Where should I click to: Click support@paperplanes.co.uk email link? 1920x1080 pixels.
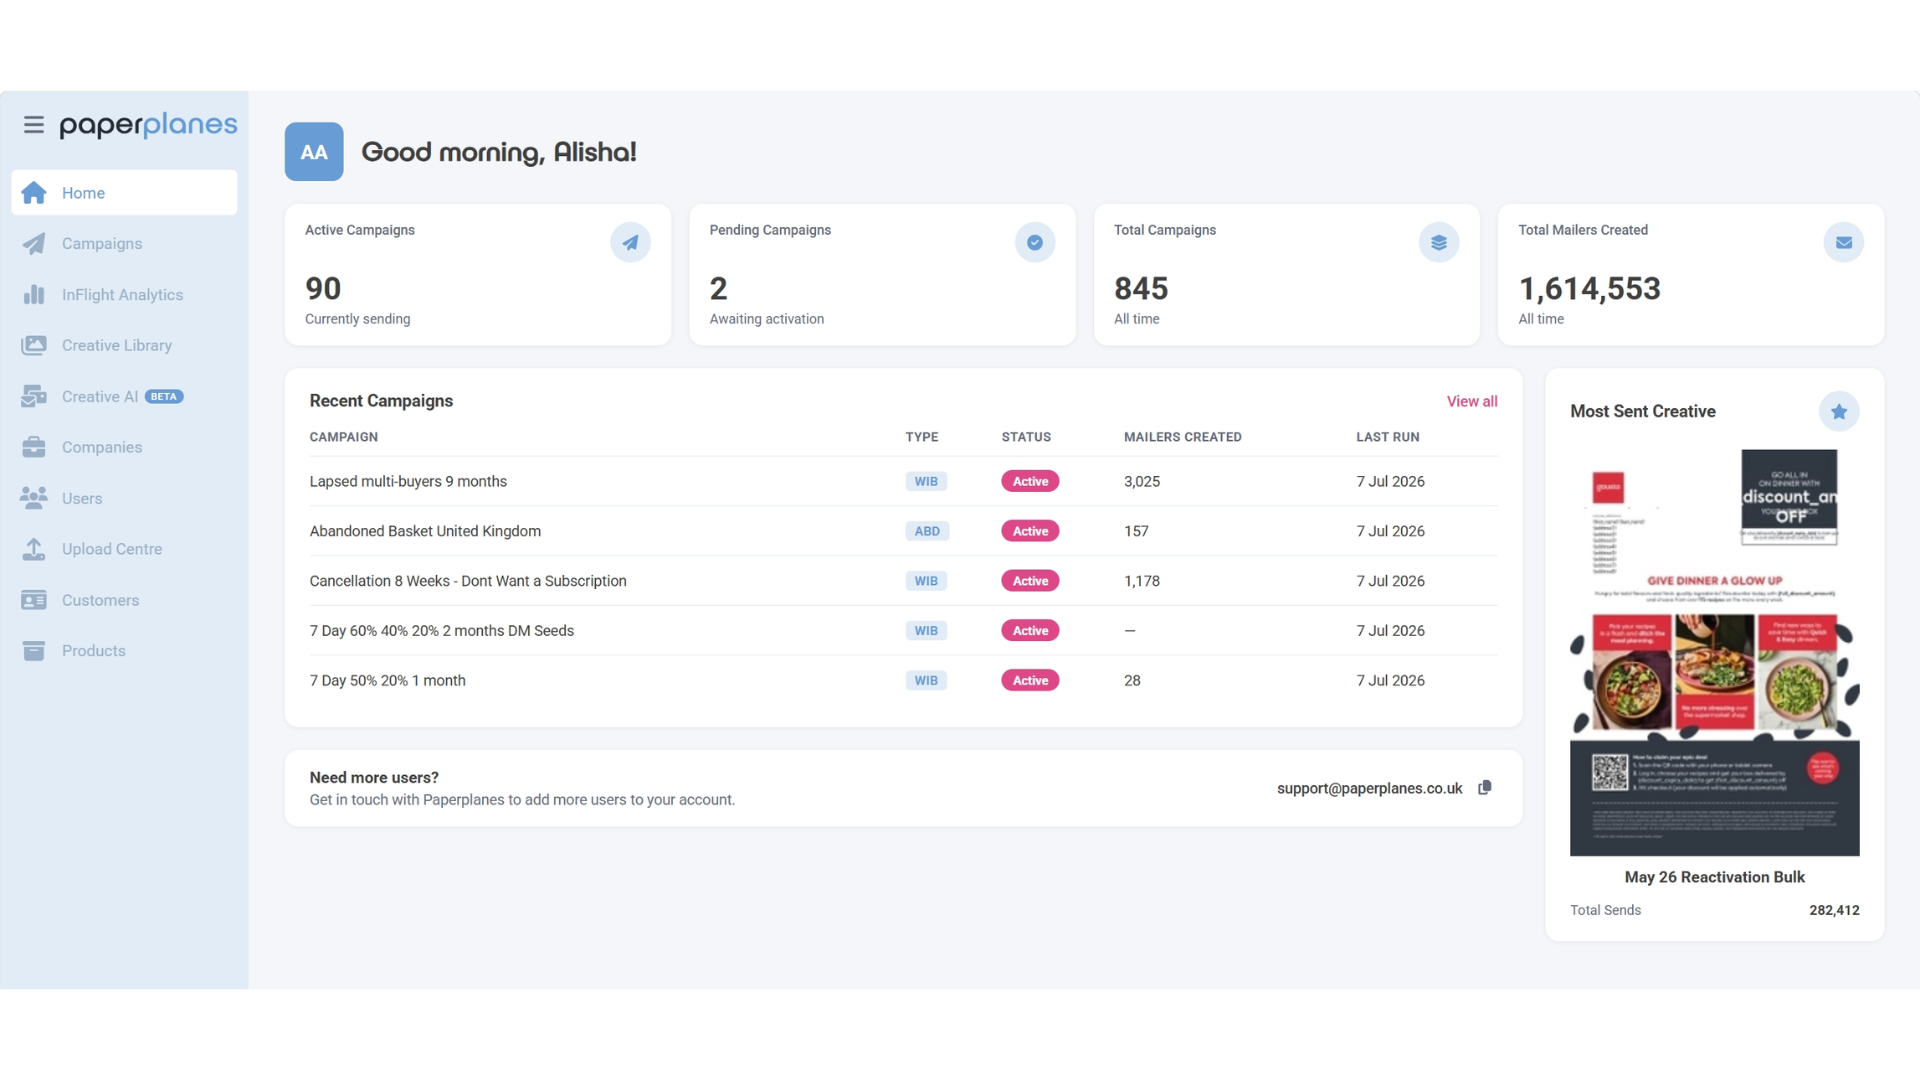point(1370,788)
